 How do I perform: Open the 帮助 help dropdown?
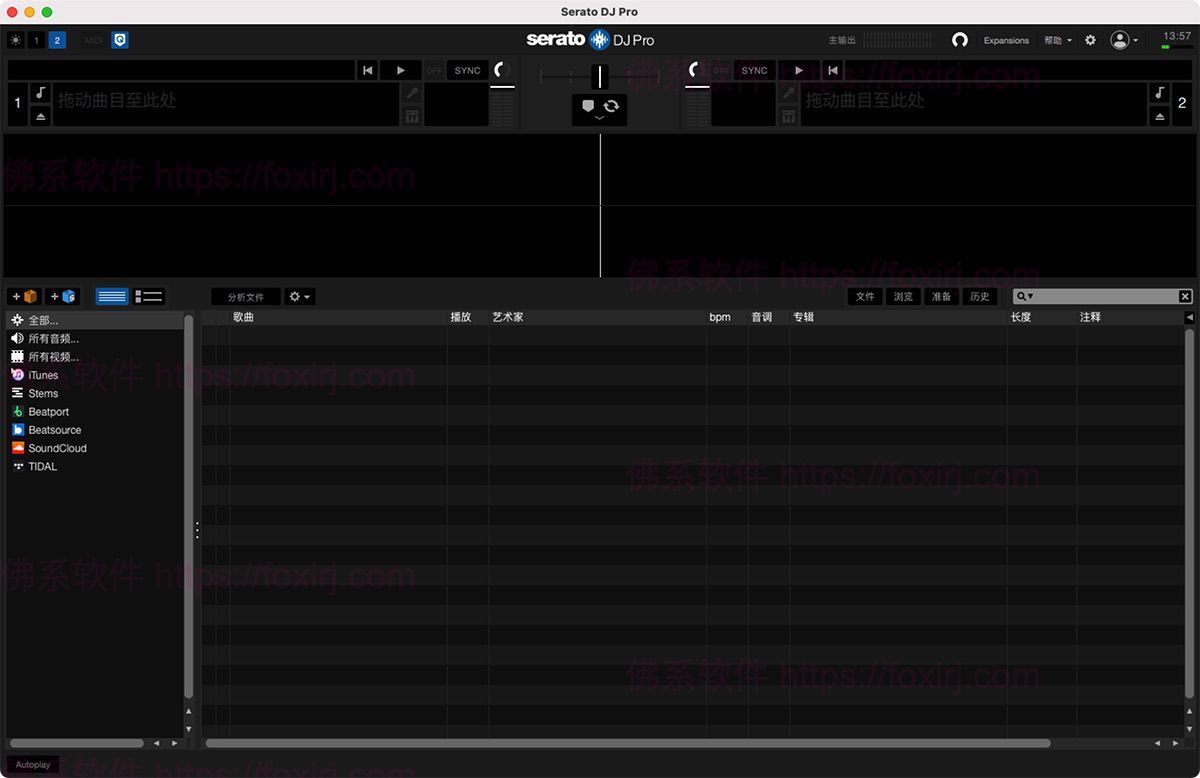pyautogui.click(x=1057, y=41)
